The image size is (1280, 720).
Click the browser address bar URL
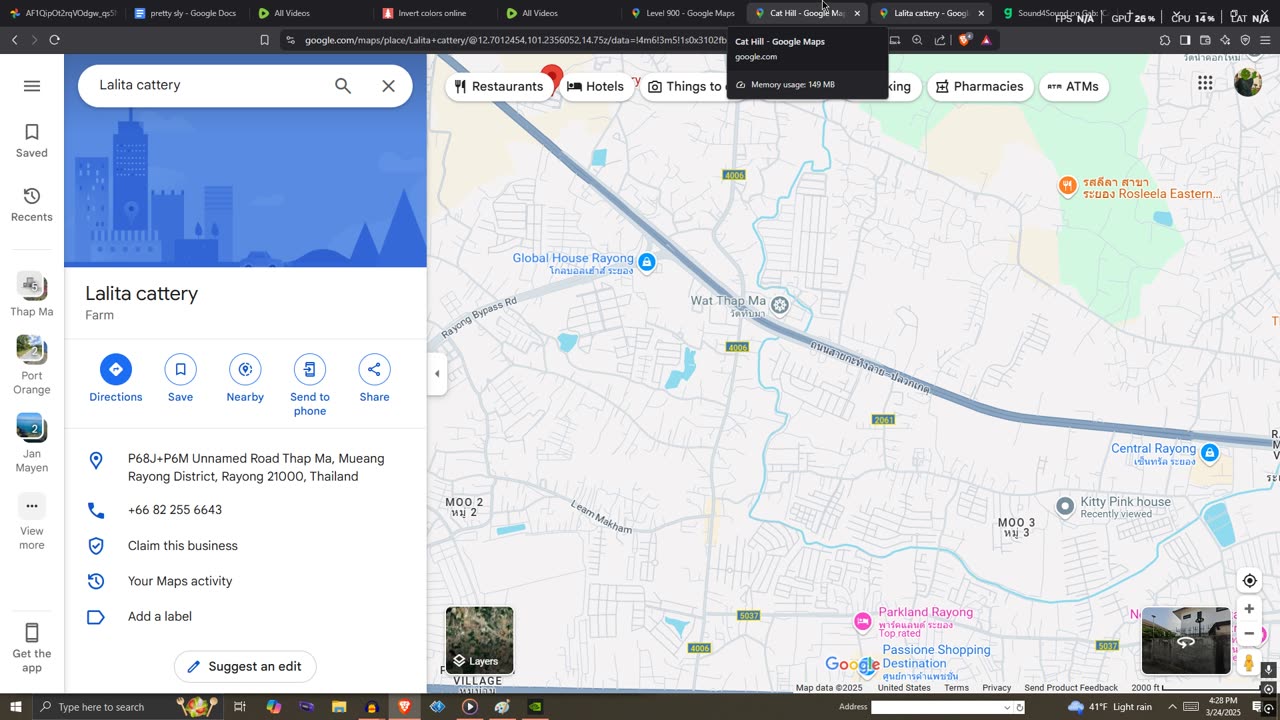pos(515,40)
